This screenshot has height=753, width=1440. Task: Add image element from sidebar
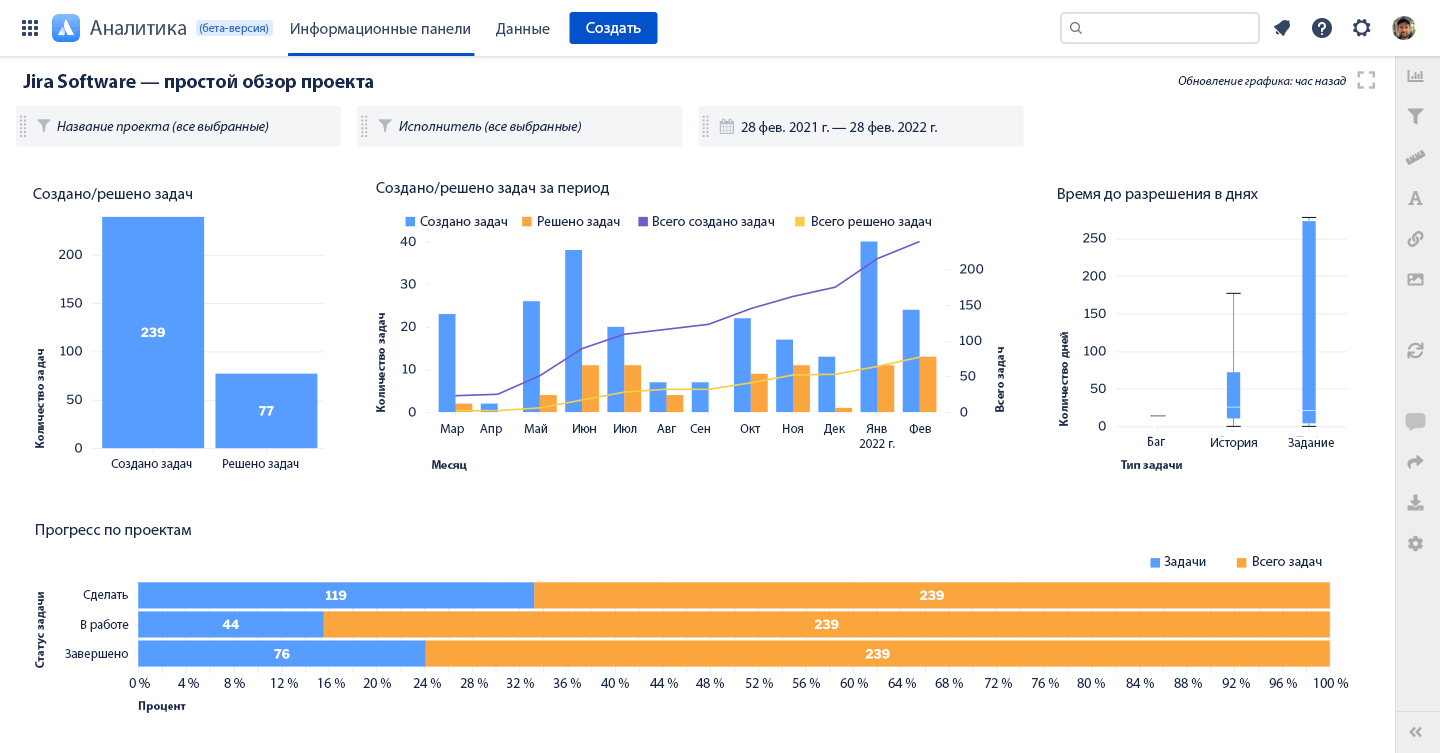(1415, 279)
